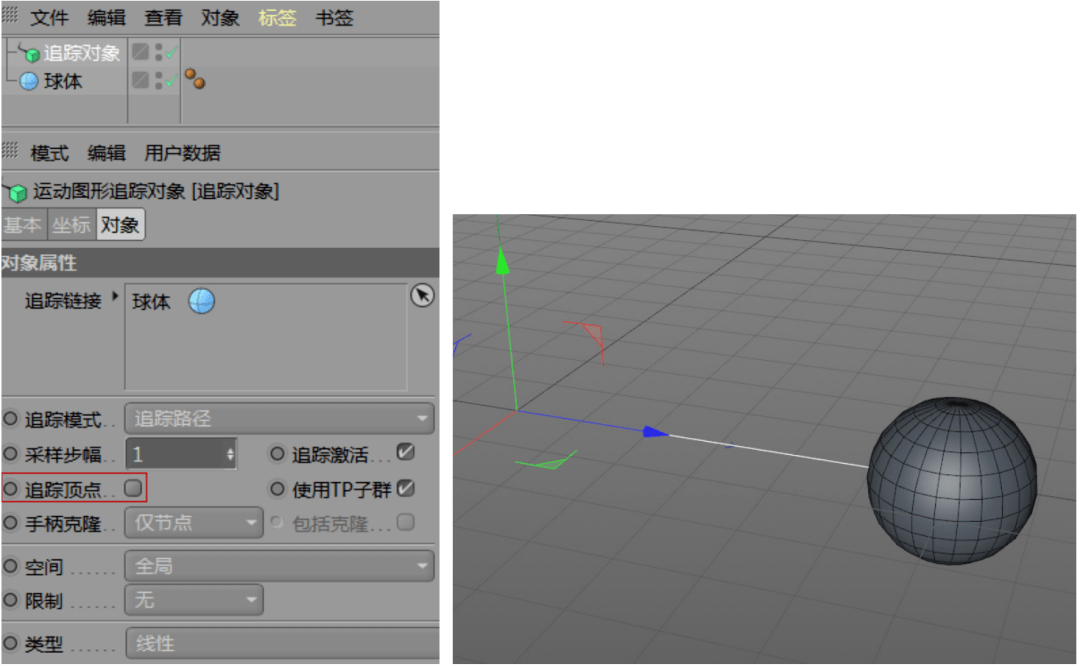Viewport: 1080px width, 667px height.
Task: Select the 追踪对象 tracer icon in object list
Action: pyautogui.click(x=30, y=53)
